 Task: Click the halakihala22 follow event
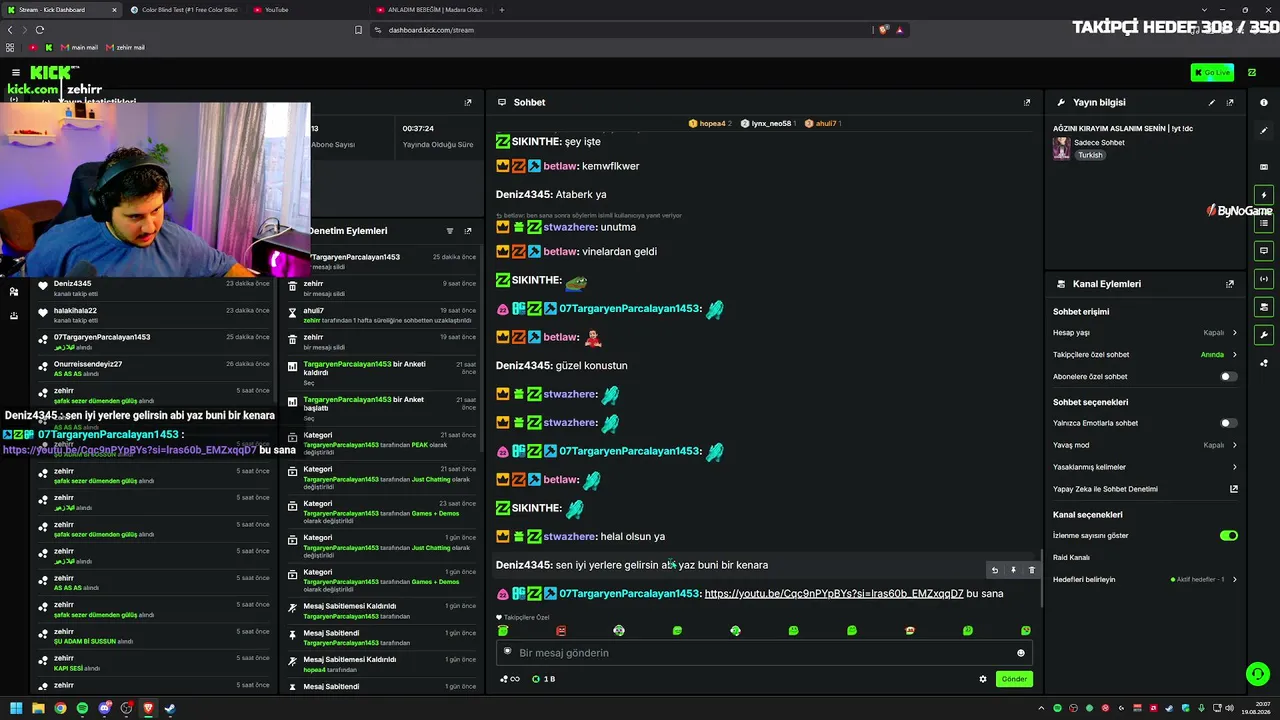[153, 315]
